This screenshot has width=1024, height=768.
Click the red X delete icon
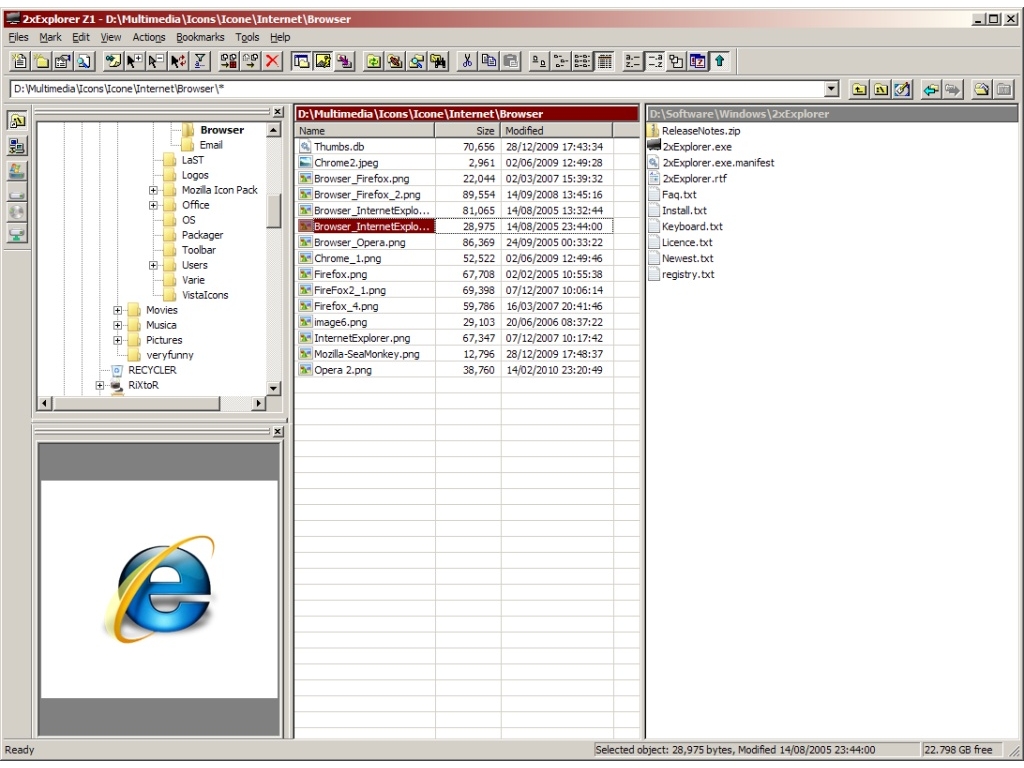[272, 61]
